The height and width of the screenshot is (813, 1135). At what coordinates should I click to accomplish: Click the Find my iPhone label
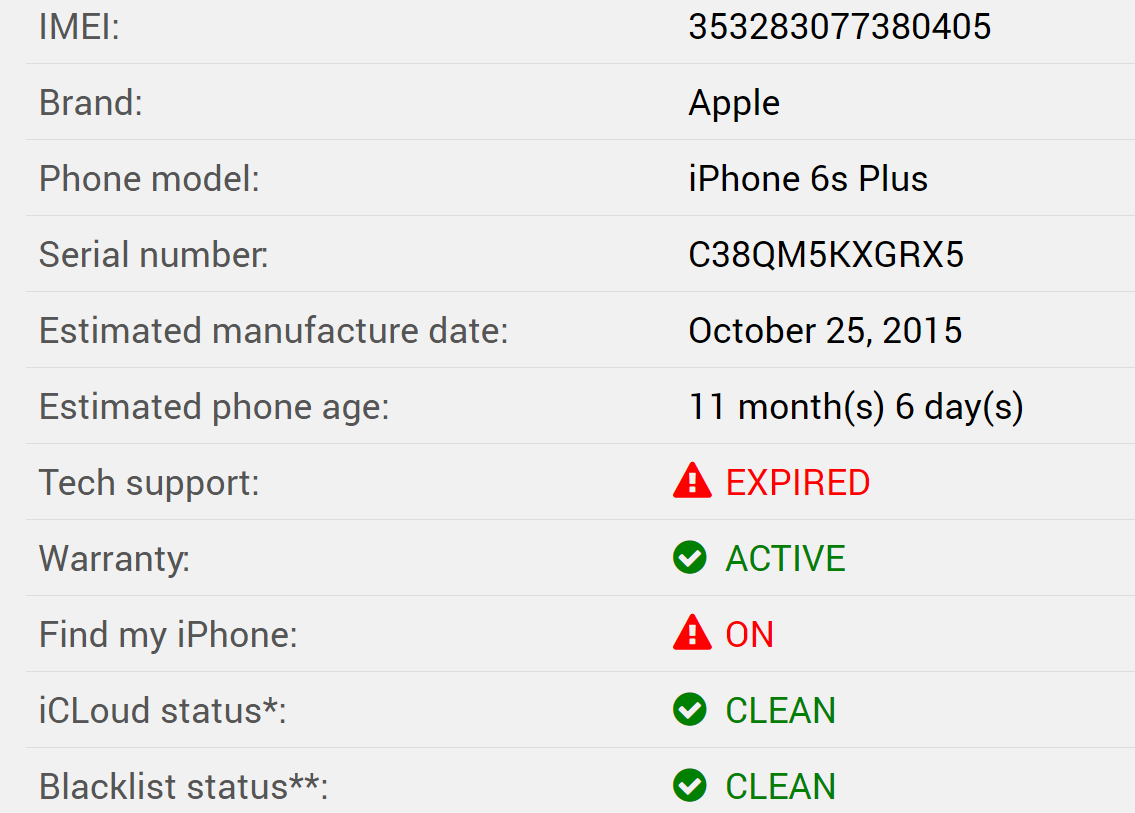(x=168, y=635)
